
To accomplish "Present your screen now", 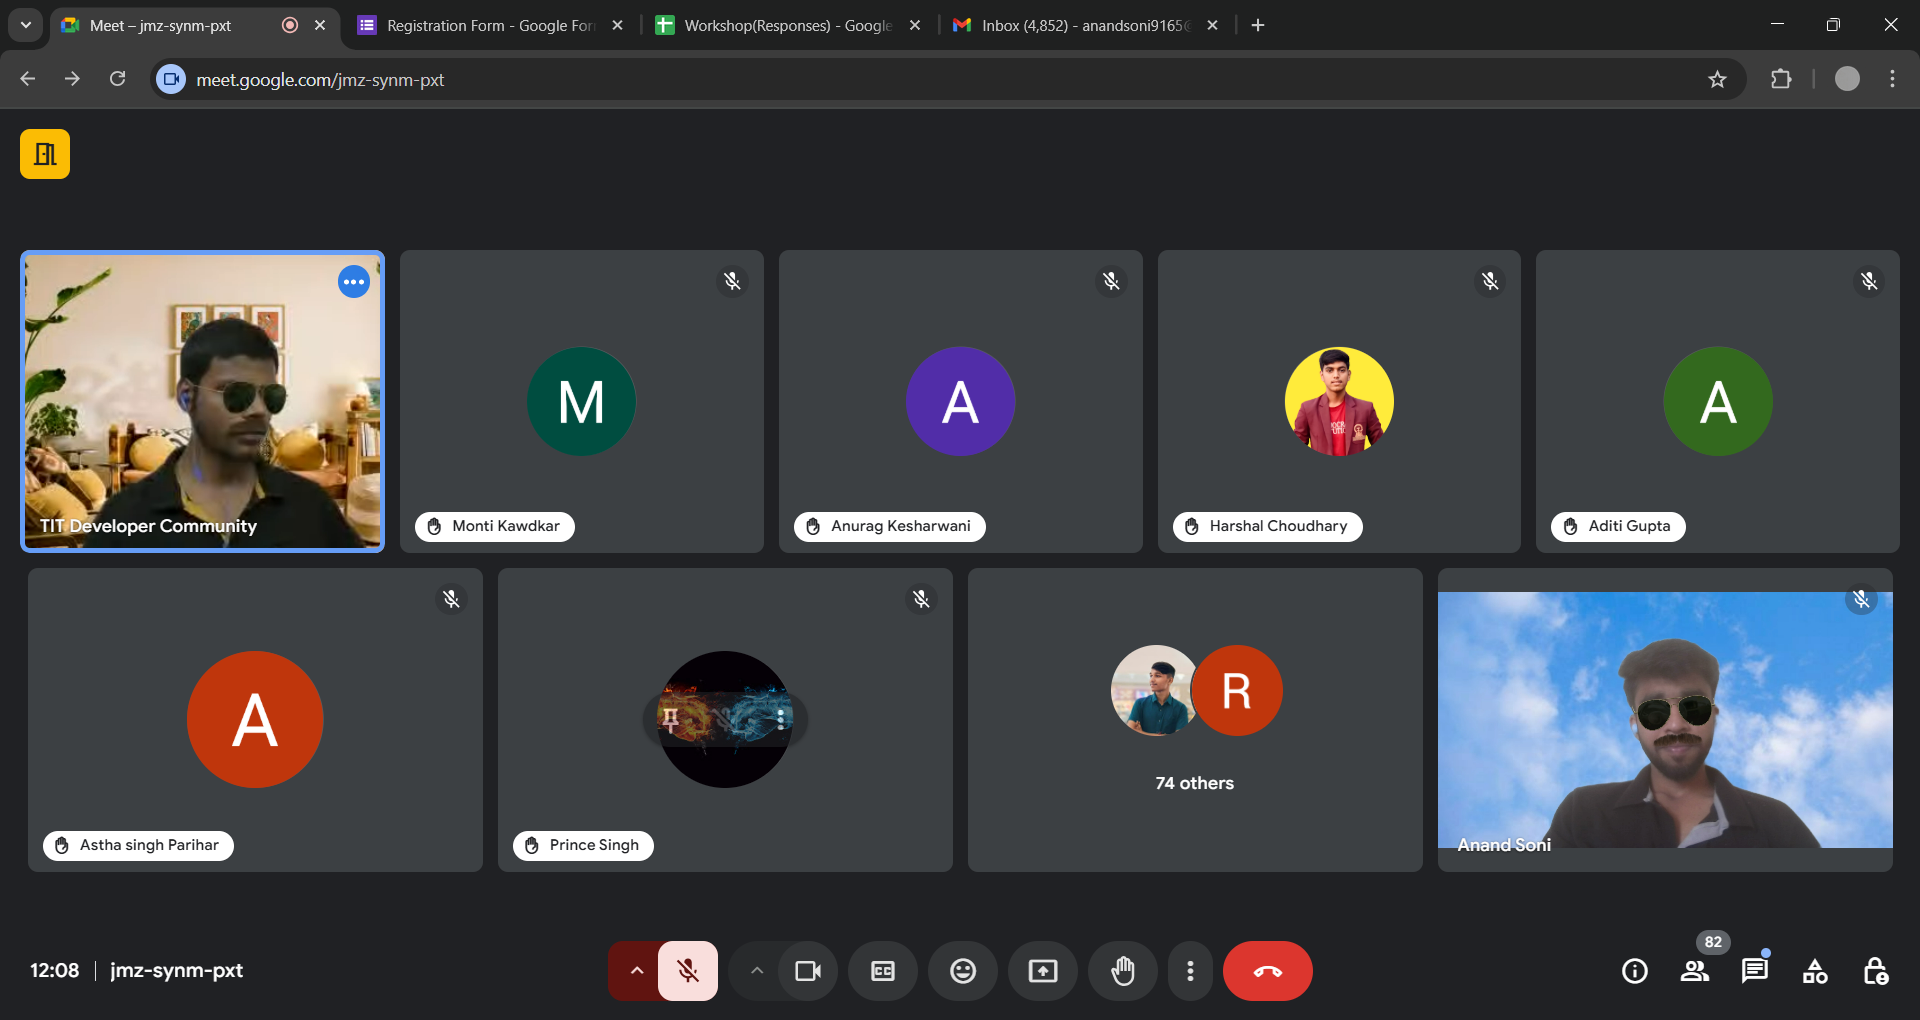I will click(x=1042, y=970).
